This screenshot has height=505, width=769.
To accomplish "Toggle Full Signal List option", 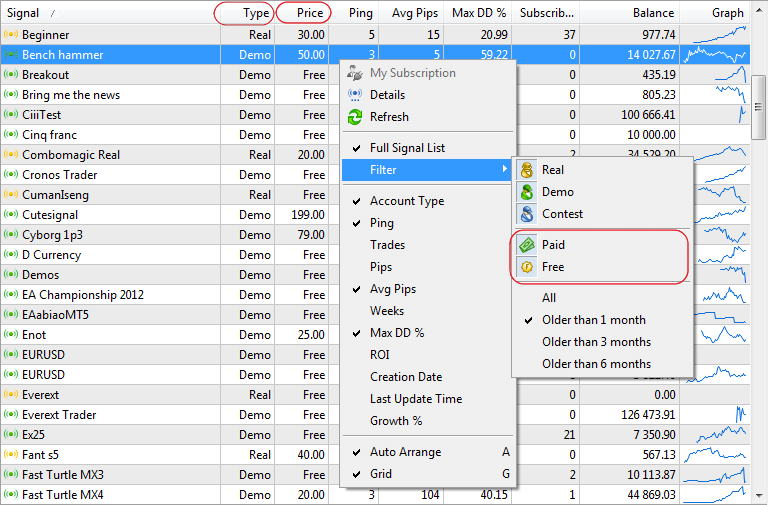I will (428, 148).
